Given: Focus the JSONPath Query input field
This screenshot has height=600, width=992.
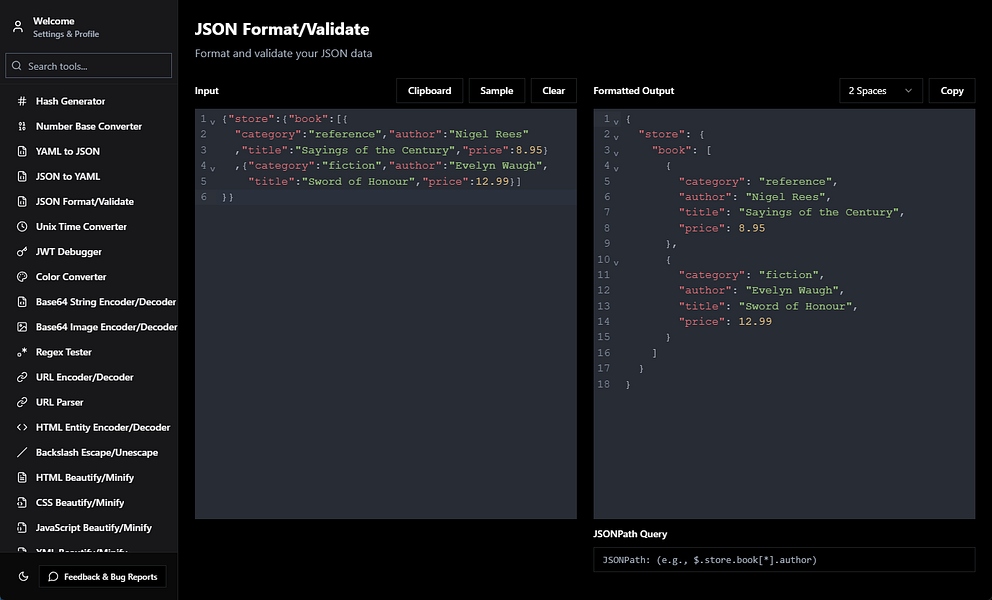Looking at the screenshot, I should click(784, 559).
